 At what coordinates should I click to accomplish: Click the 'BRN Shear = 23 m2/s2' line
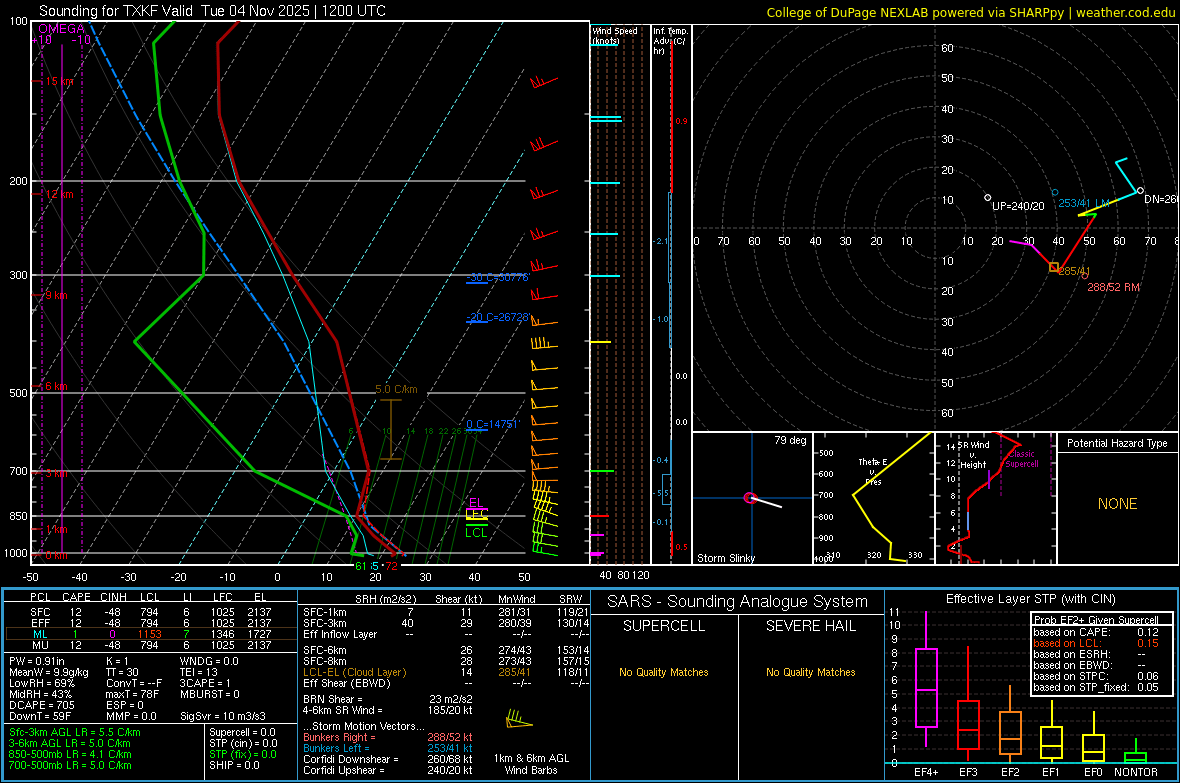pyautogui.click(x=388, y=699)
